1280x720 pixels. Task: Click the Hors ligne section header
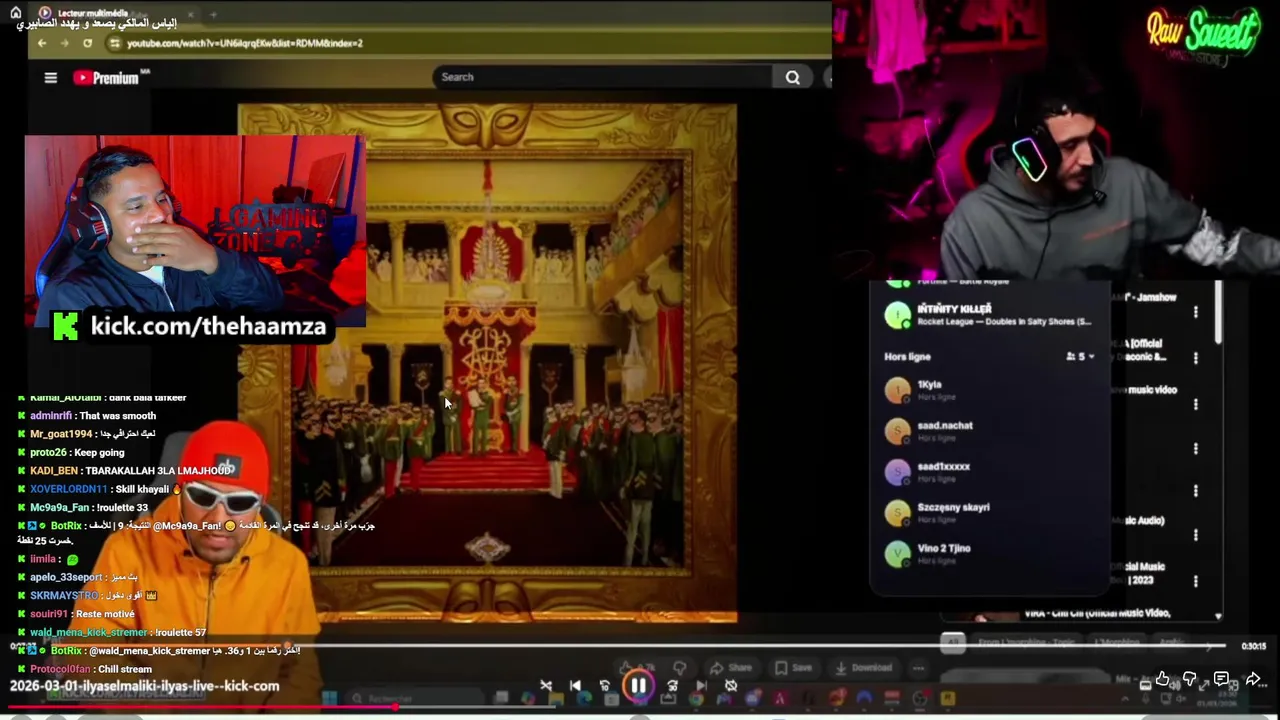pos(907,356)
